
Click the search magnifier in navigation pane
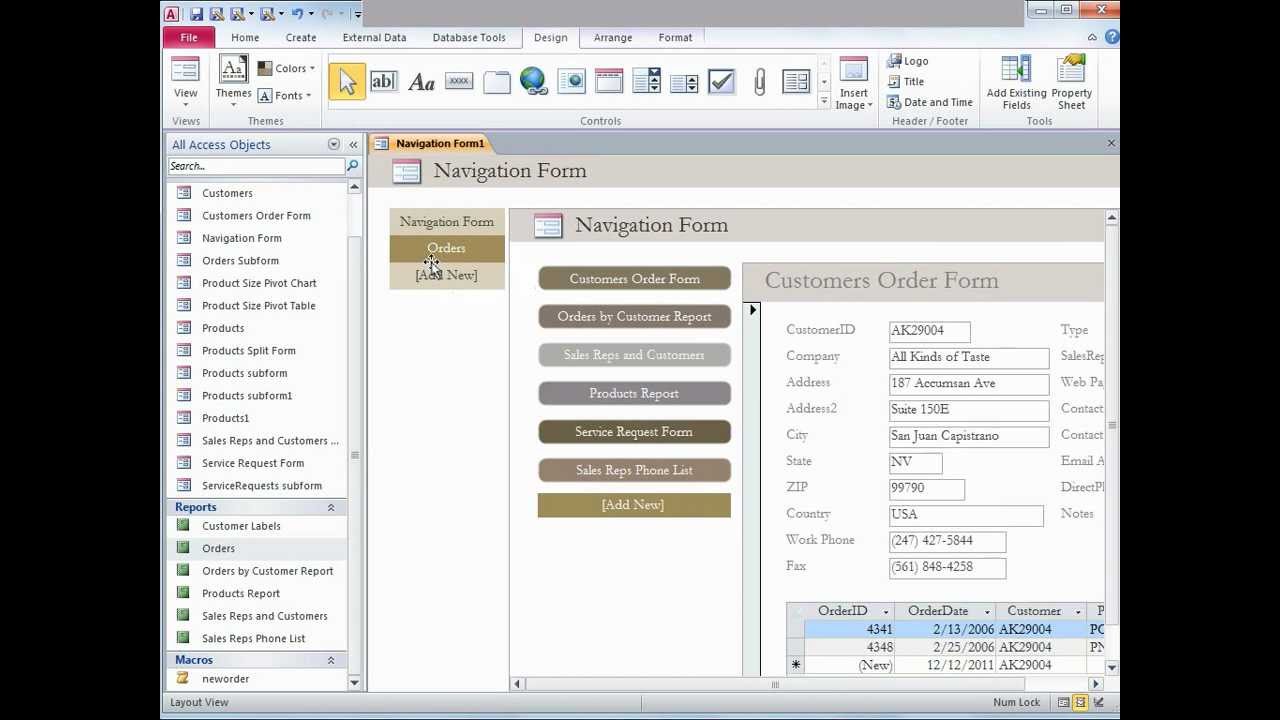[x=352, y=166]
